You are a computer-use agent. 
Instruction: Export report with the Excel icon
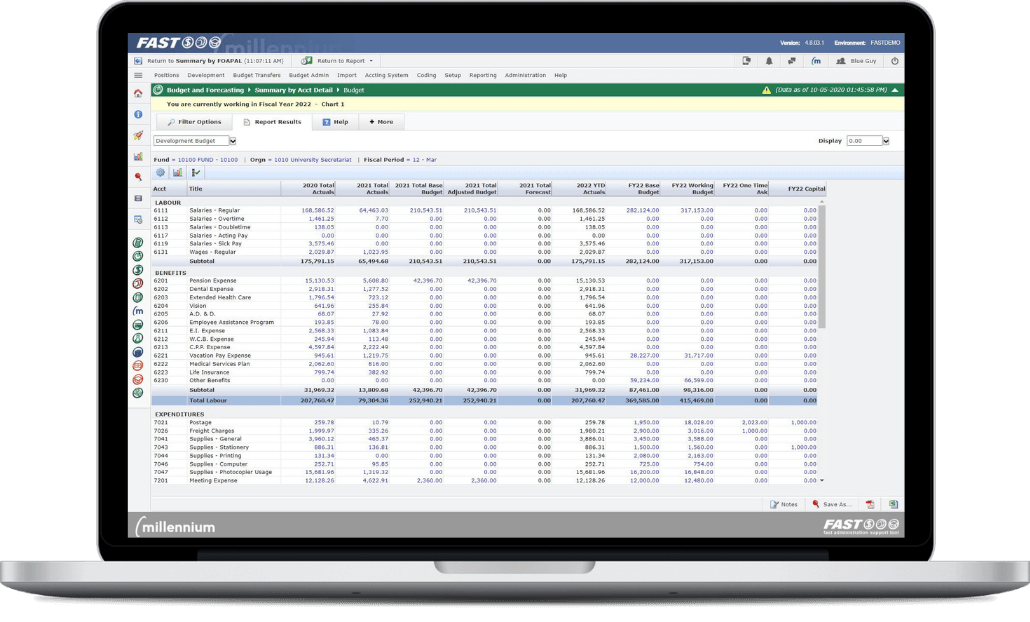893,504
